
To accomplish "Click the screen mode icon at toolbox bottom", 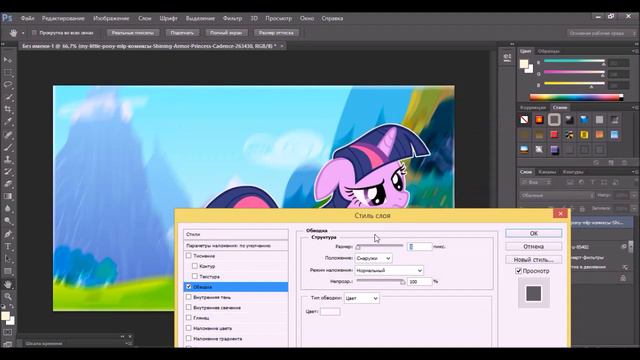I will (x=8, y=344).
